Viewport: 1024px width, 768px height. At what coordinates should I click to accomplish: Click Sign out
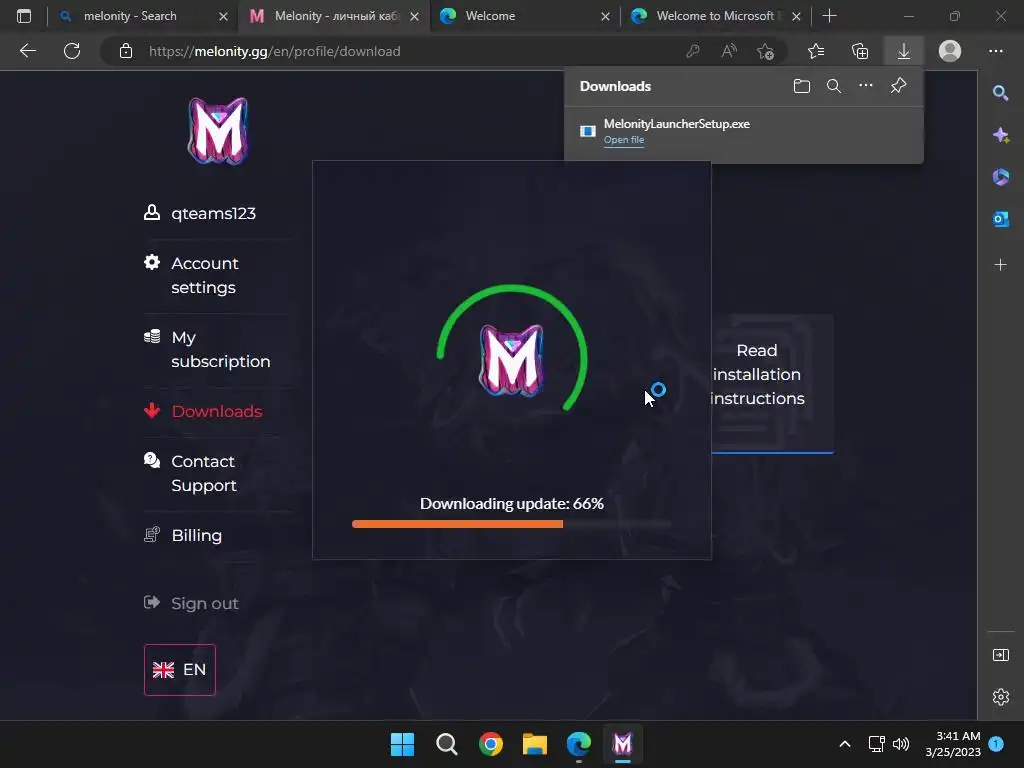click(x=191, y=603)
